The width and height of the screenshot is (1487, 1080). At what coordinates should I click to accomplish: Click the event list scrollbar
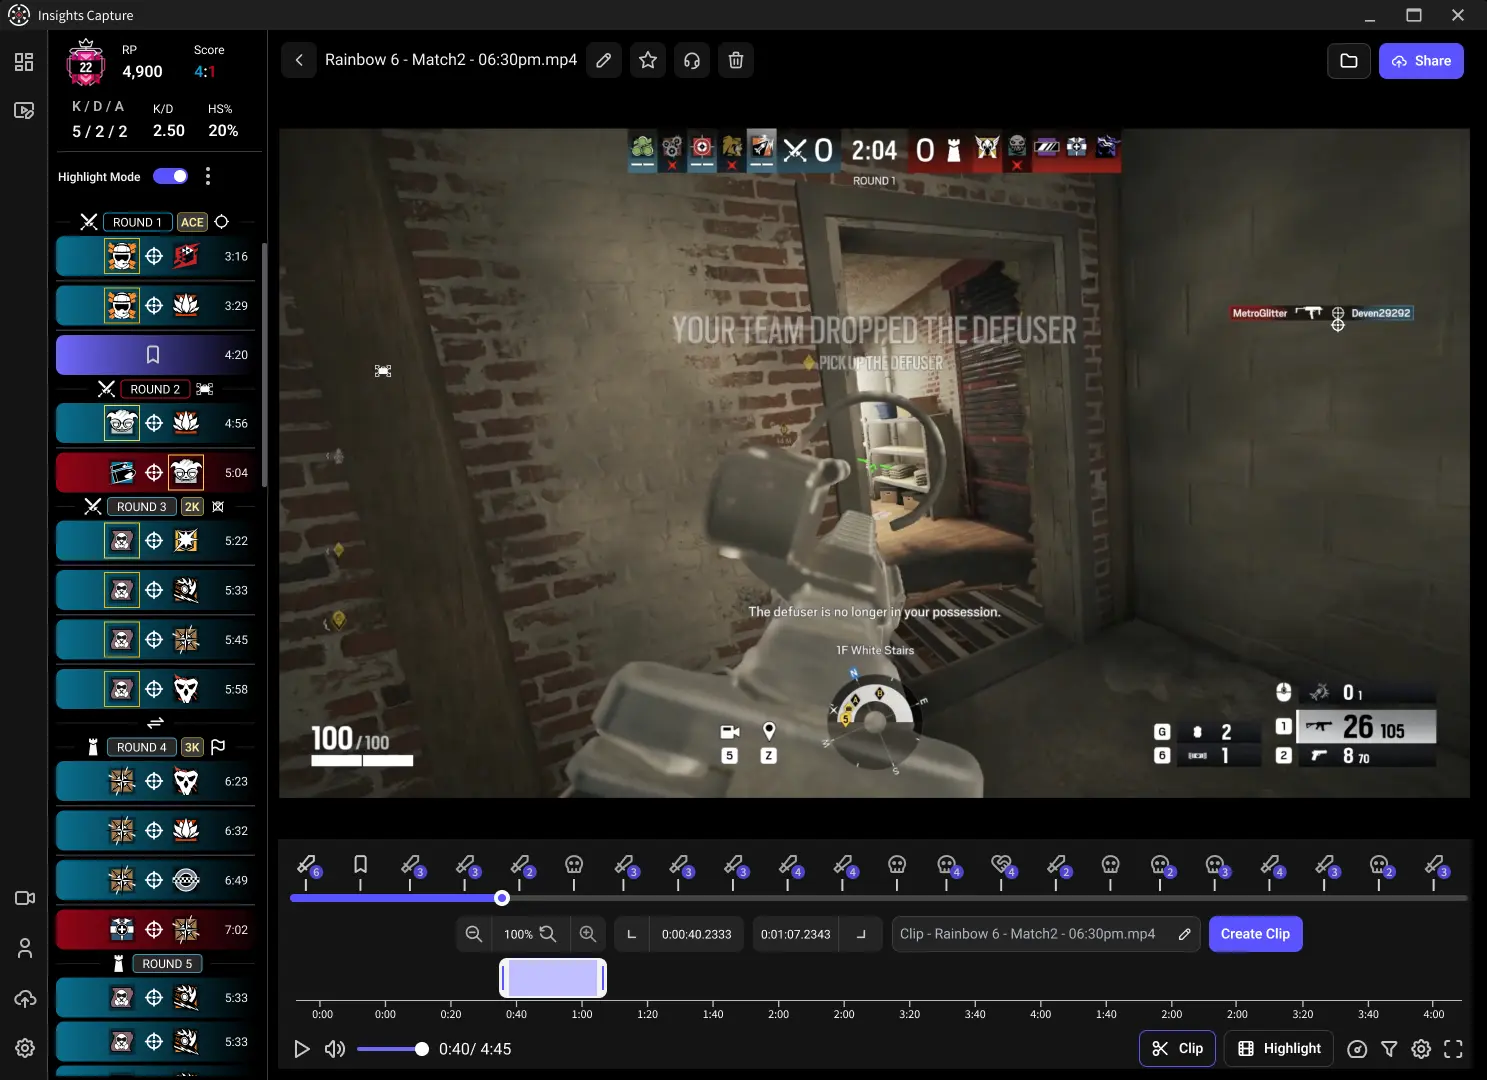264,365
